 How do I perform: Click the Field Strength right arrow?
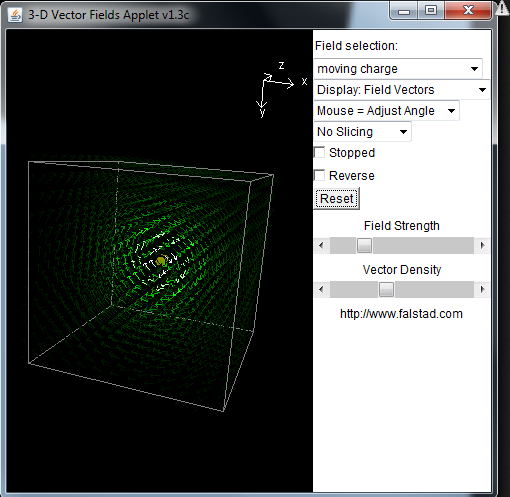(482, 246)
